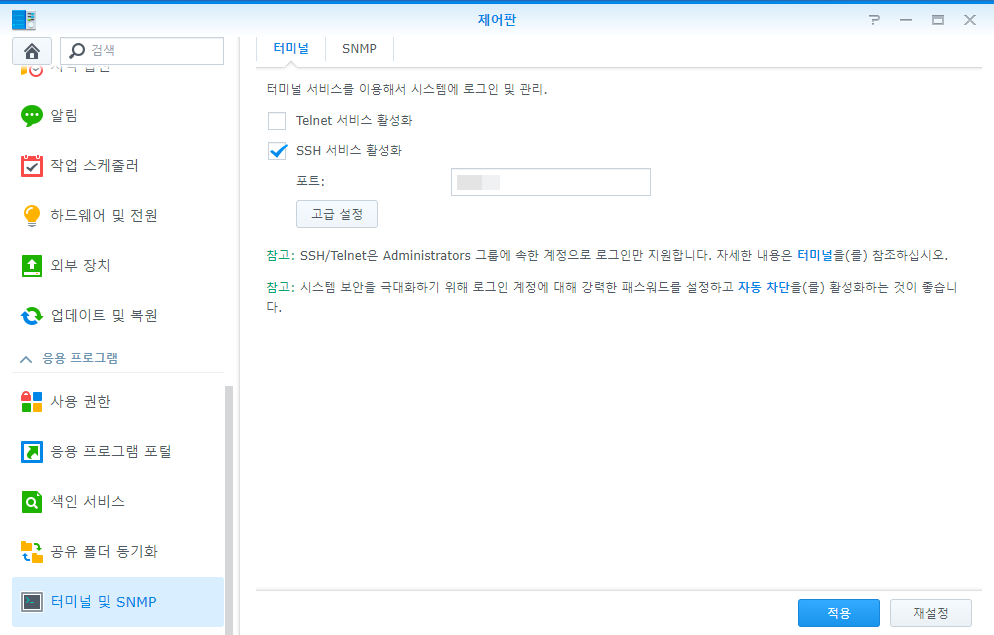Focus the SSH 포트 input field
Image resolution: width=994 pixels, height=635 pixels.
pyautogui.click(x=551, y=182)
